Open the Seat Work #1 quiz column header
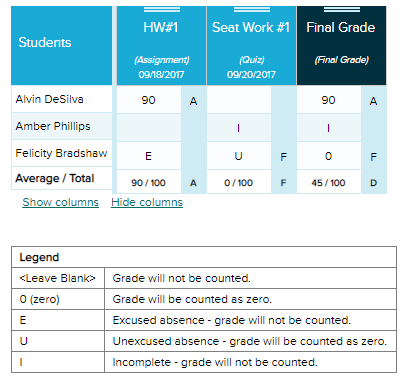Viewport: 405px width, 381px height. click(252, 46)
